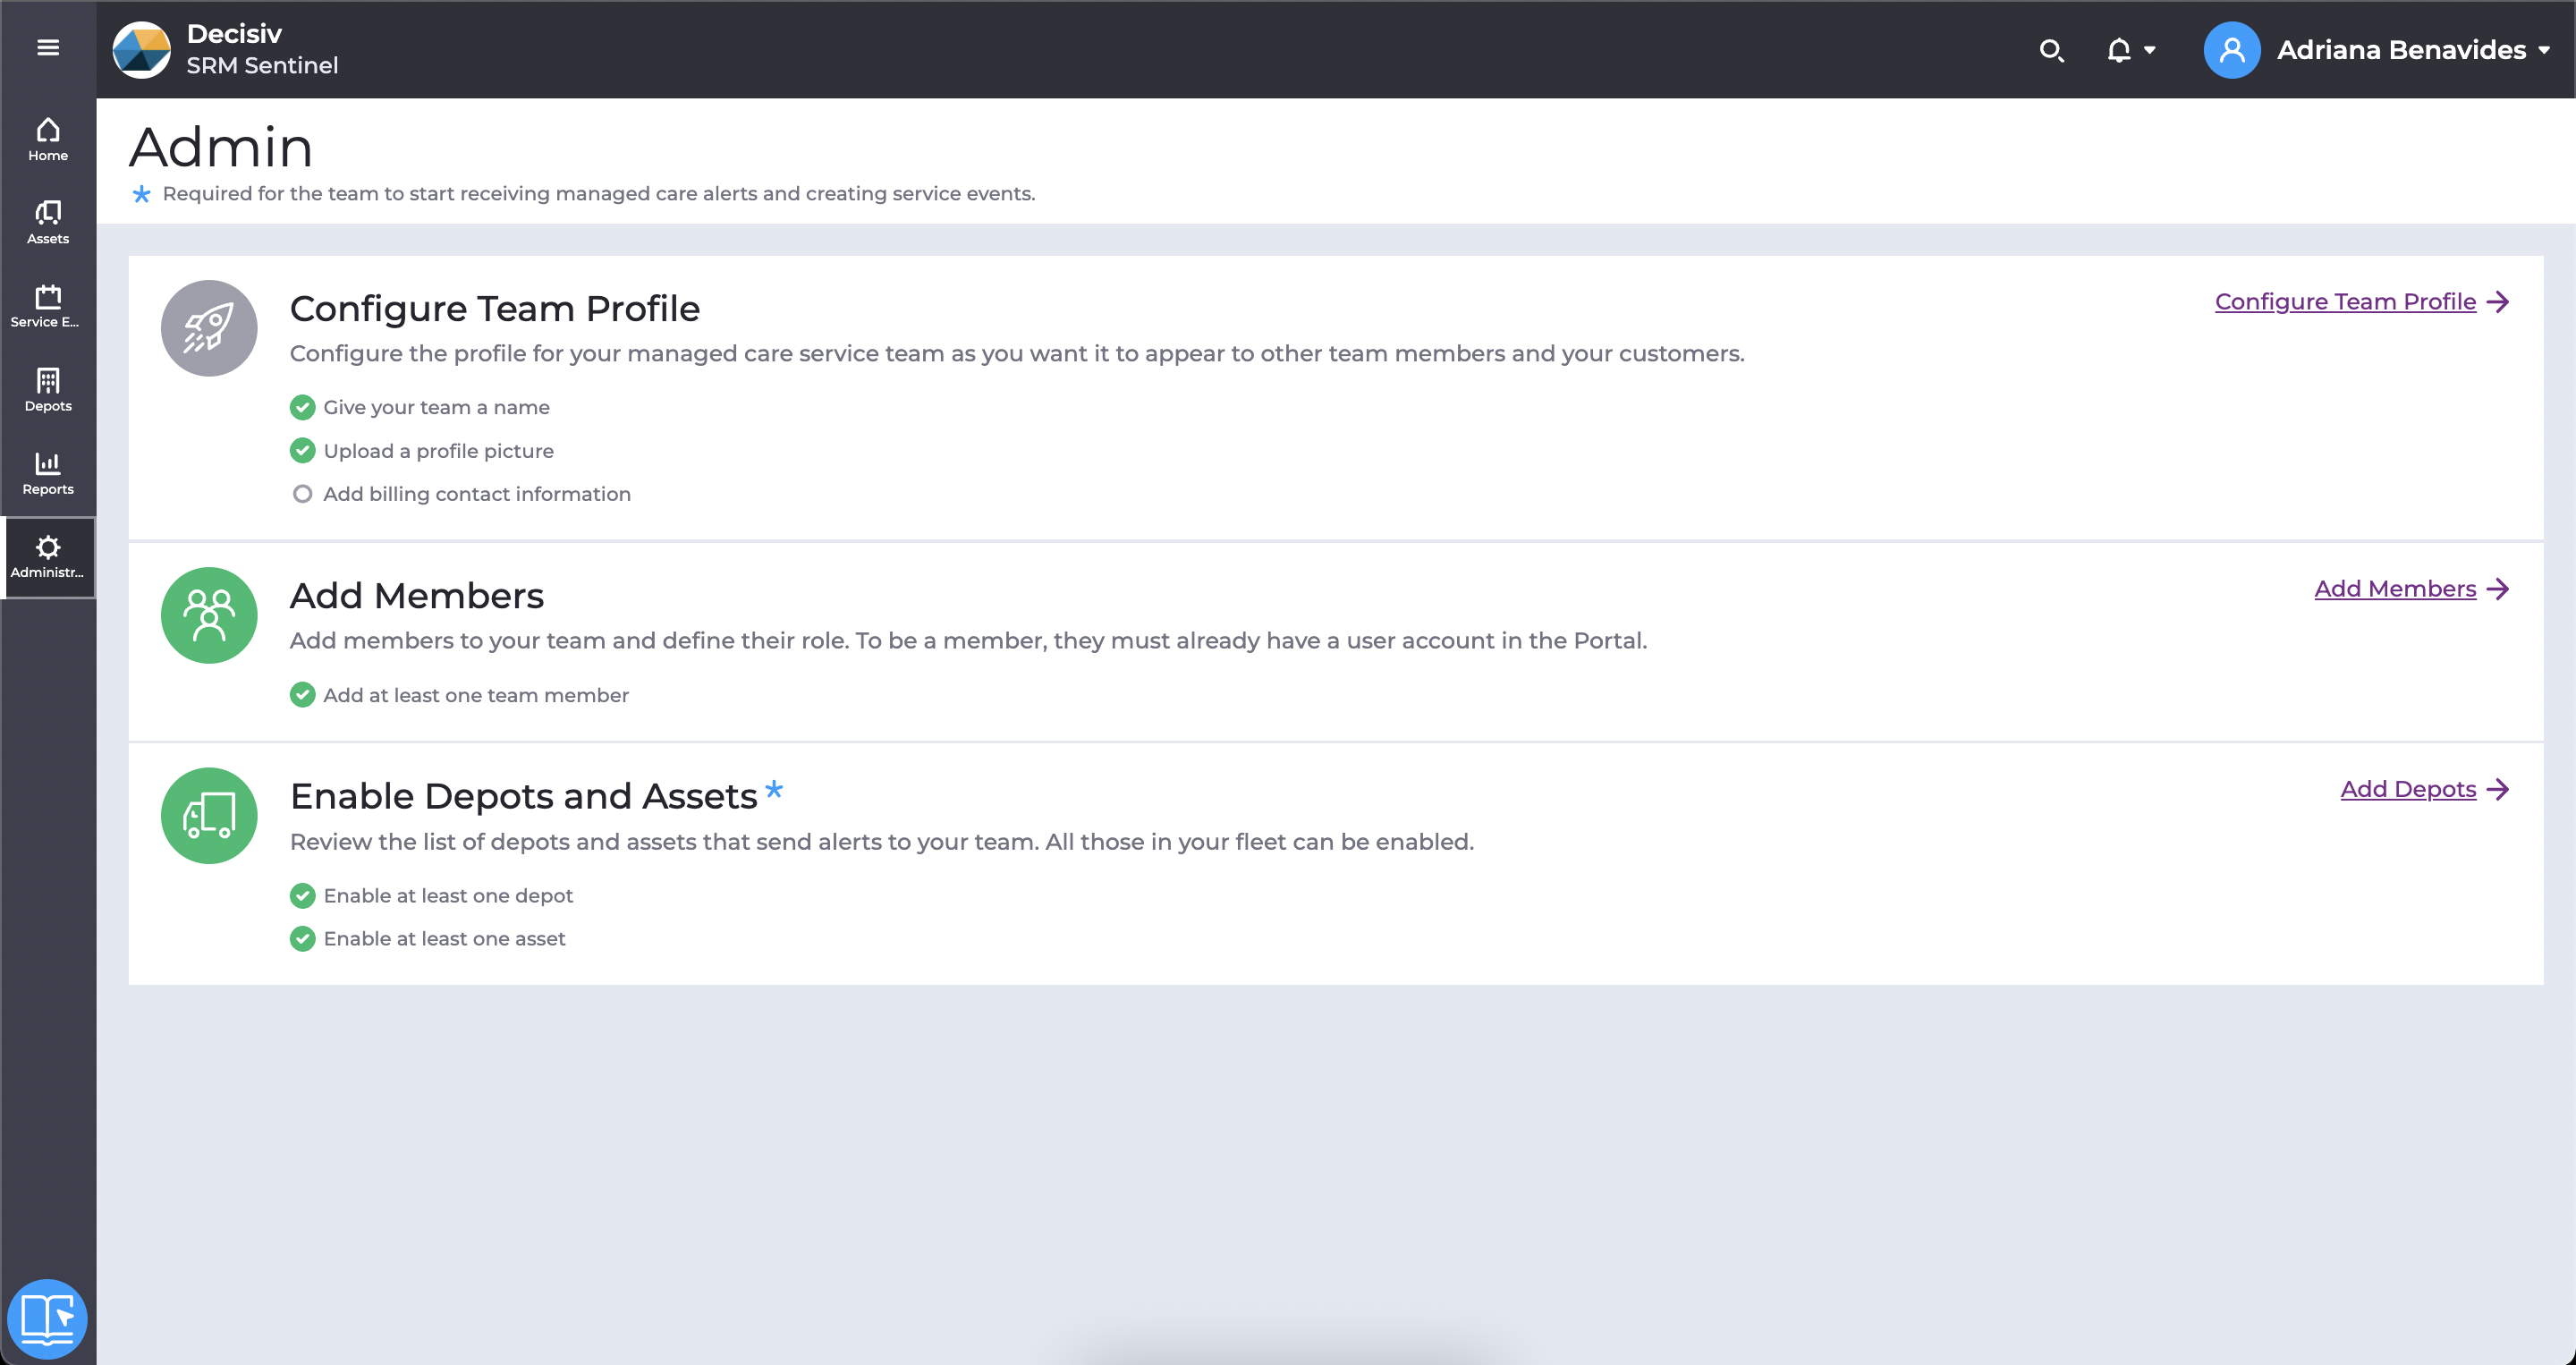Open the Assets section from sidebar
This screenshot has height=1365, width=2576.
(x=47, y=221)
